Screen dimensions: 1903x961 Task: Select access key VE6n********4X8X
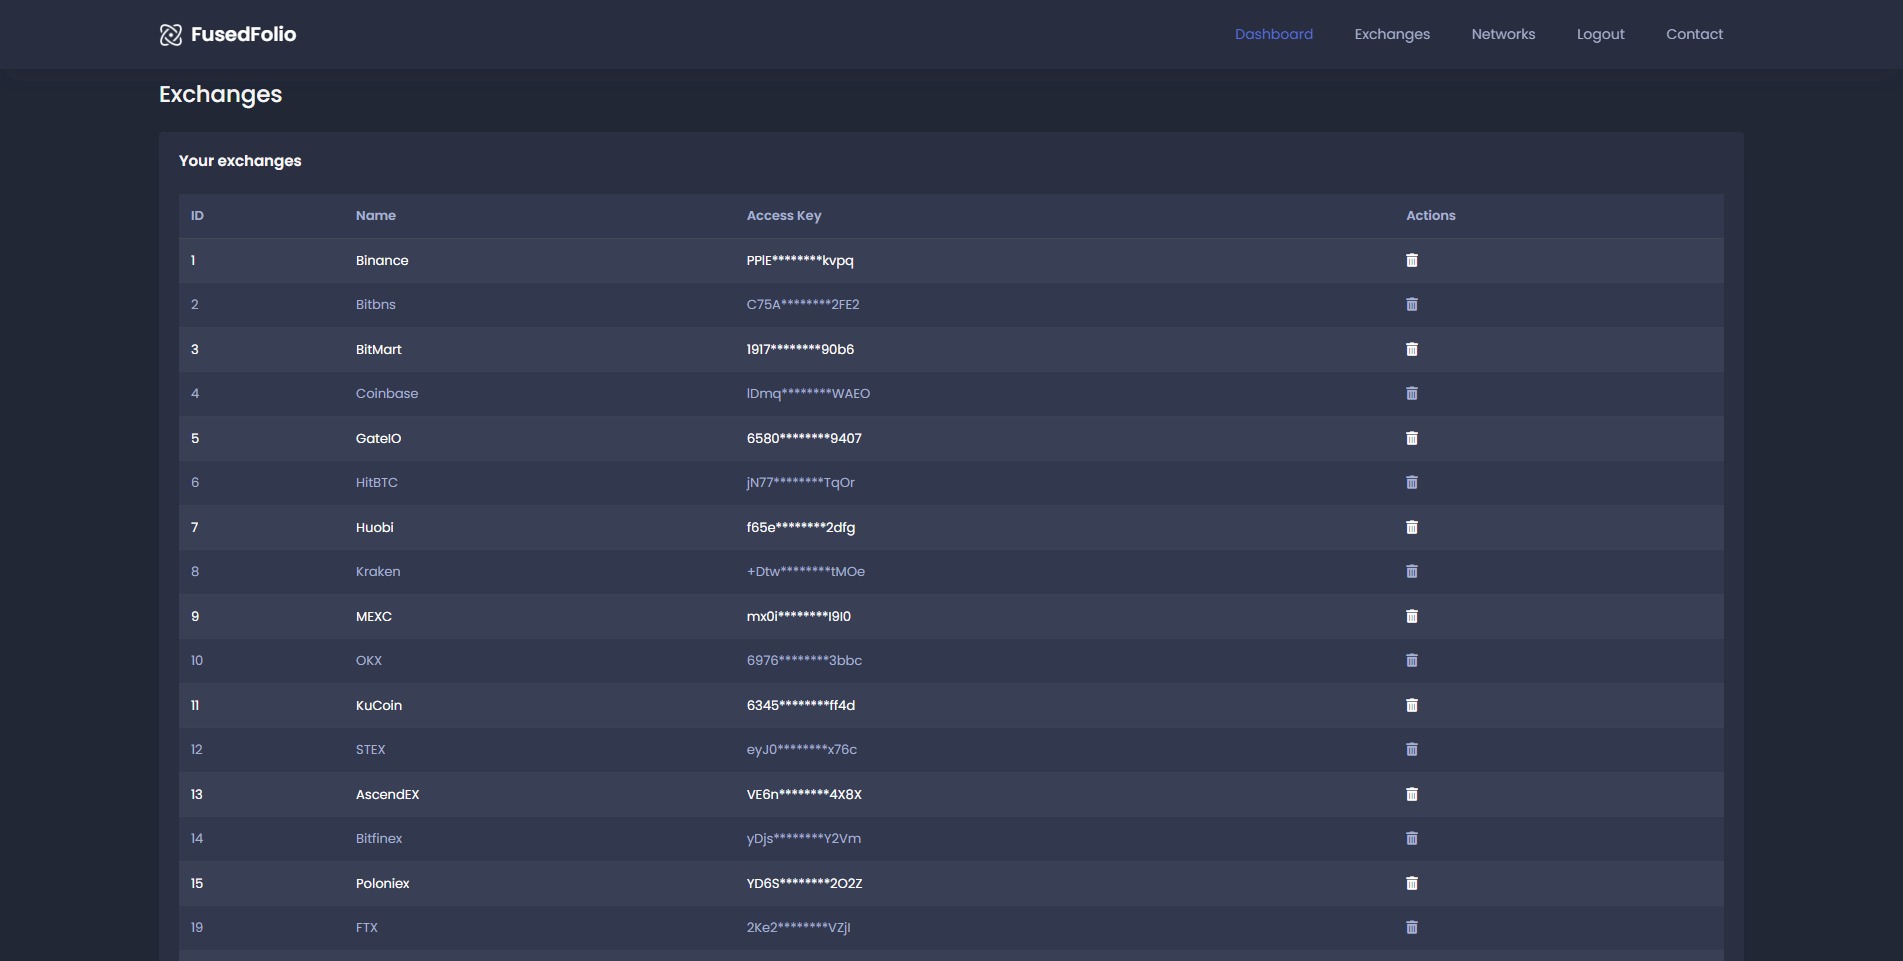point(804,795)
